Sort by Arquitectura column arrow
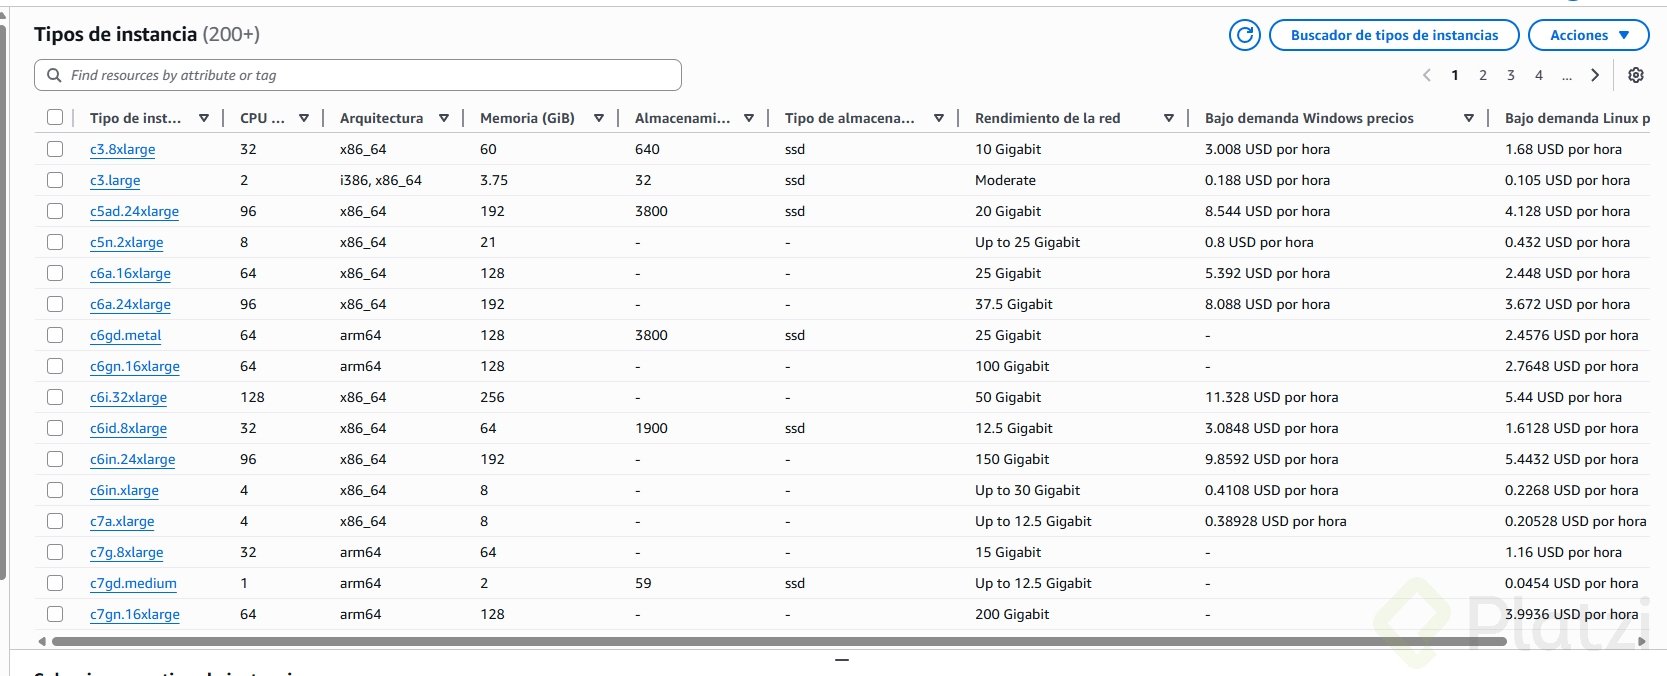 pos(444,118)
